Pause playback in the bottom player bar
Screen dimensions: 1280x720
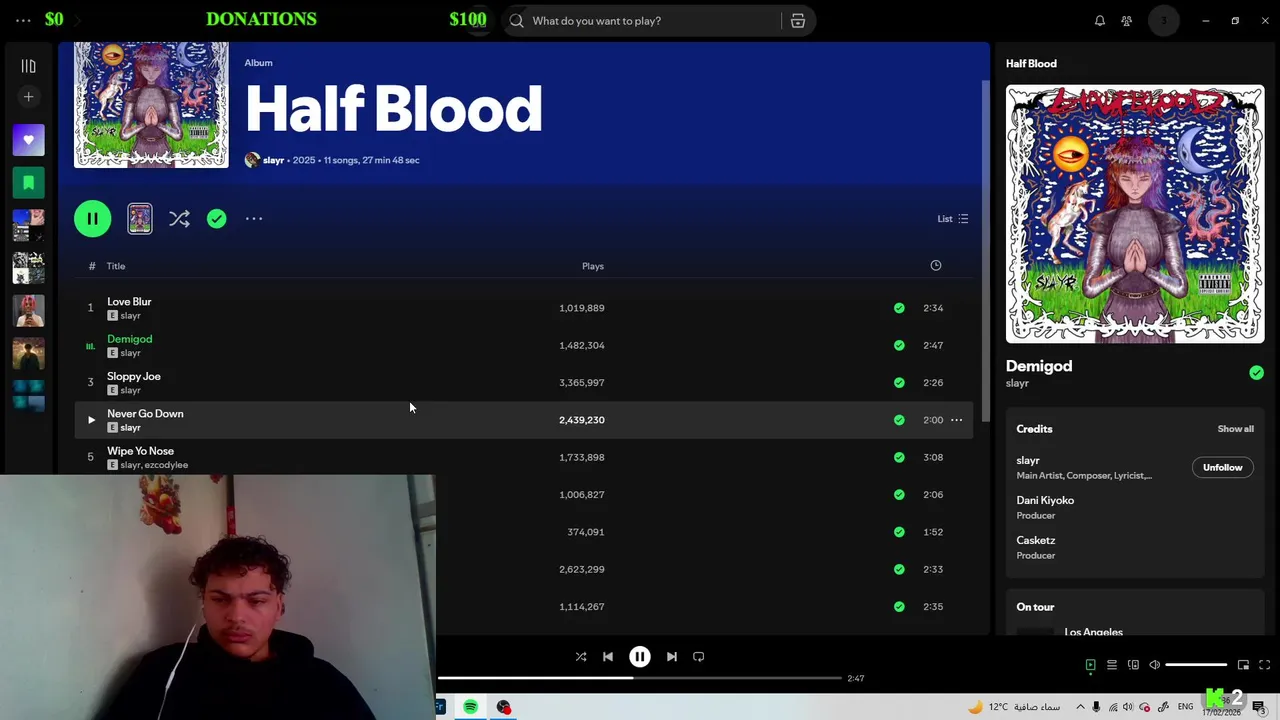point(640,657)
